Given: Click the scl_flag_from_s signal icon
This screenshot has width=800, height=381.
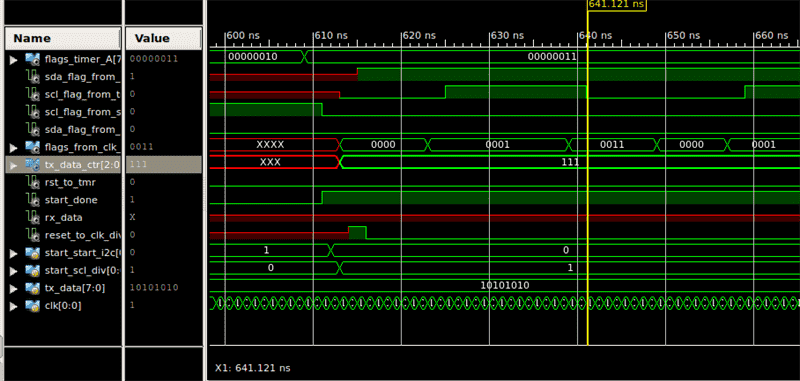Looking at the screenshot, I should point(33,112).
